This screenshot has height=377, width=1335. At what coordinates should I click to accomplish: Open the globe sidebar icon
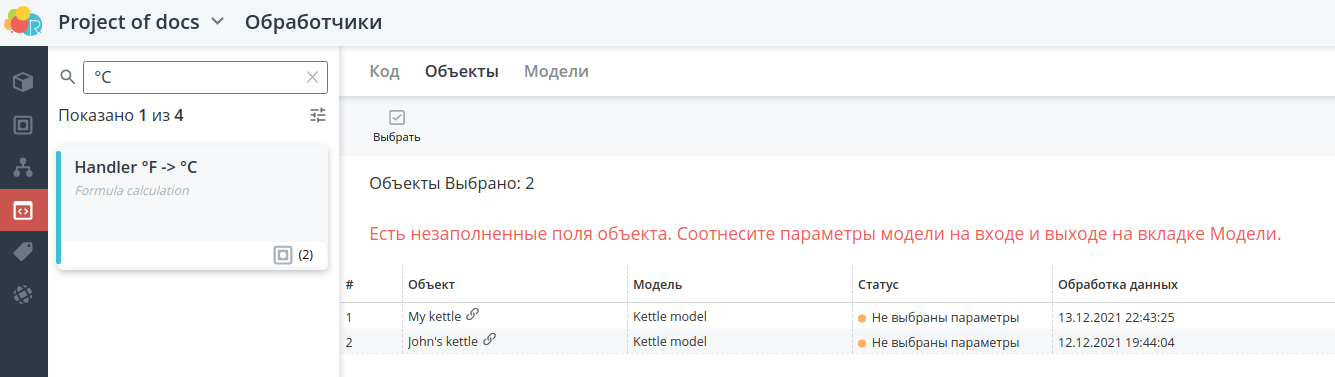pyautogui.click(x=23, y=295)
